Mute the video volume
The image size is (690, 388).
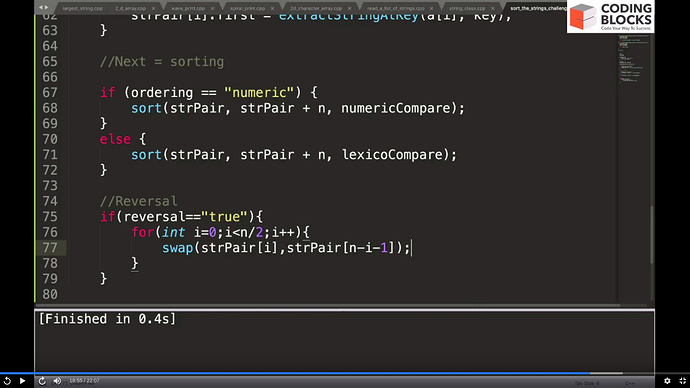coord(57,381)
